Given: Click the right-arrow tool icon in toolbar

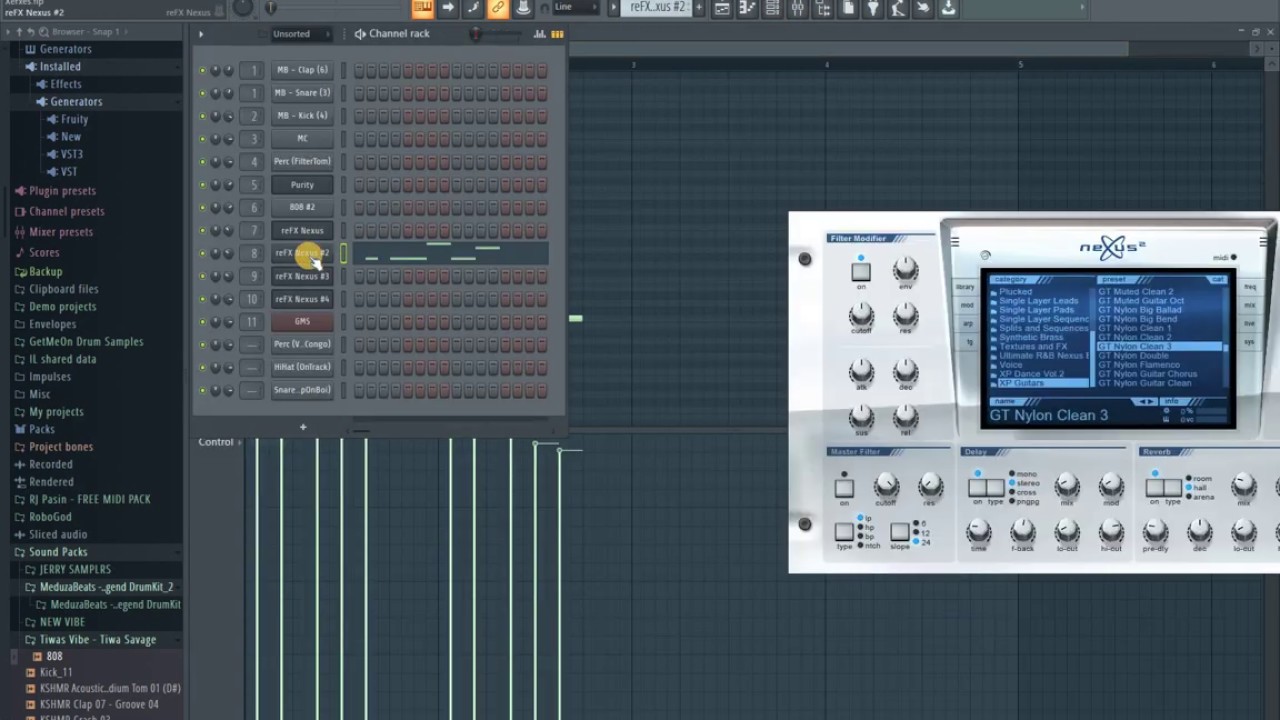Looking at the screenshot, I should pyautogui.click(x=448, y=8).
